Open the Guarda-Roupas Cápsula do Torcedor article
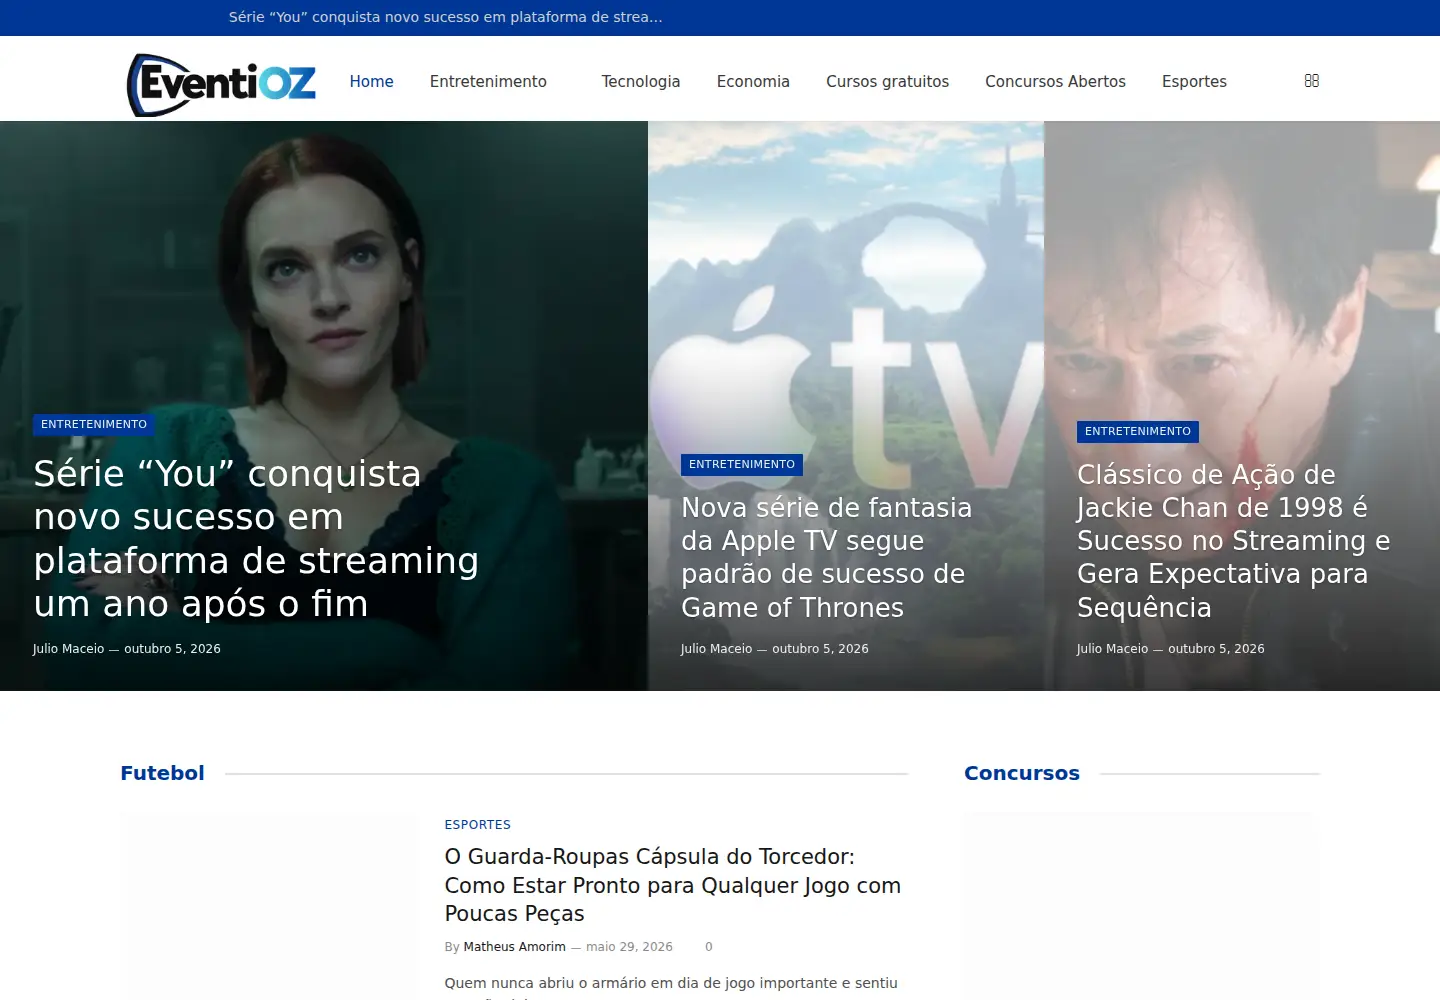Screen dimensions: 1440x1000 [673, 885]
